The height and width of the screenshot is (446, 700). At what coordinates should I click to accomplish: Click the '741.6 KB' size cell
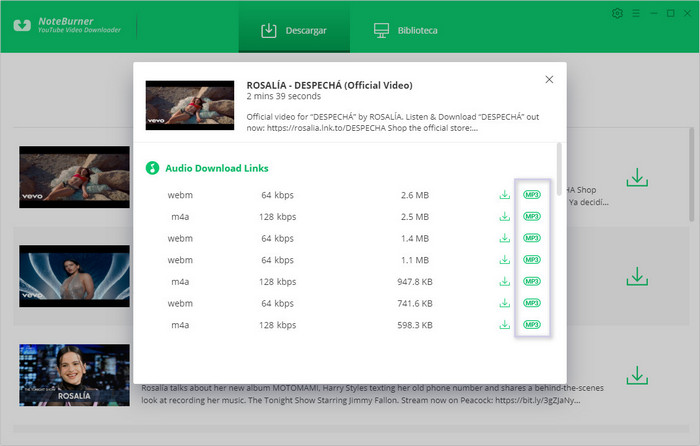click(x=415, y=303)
